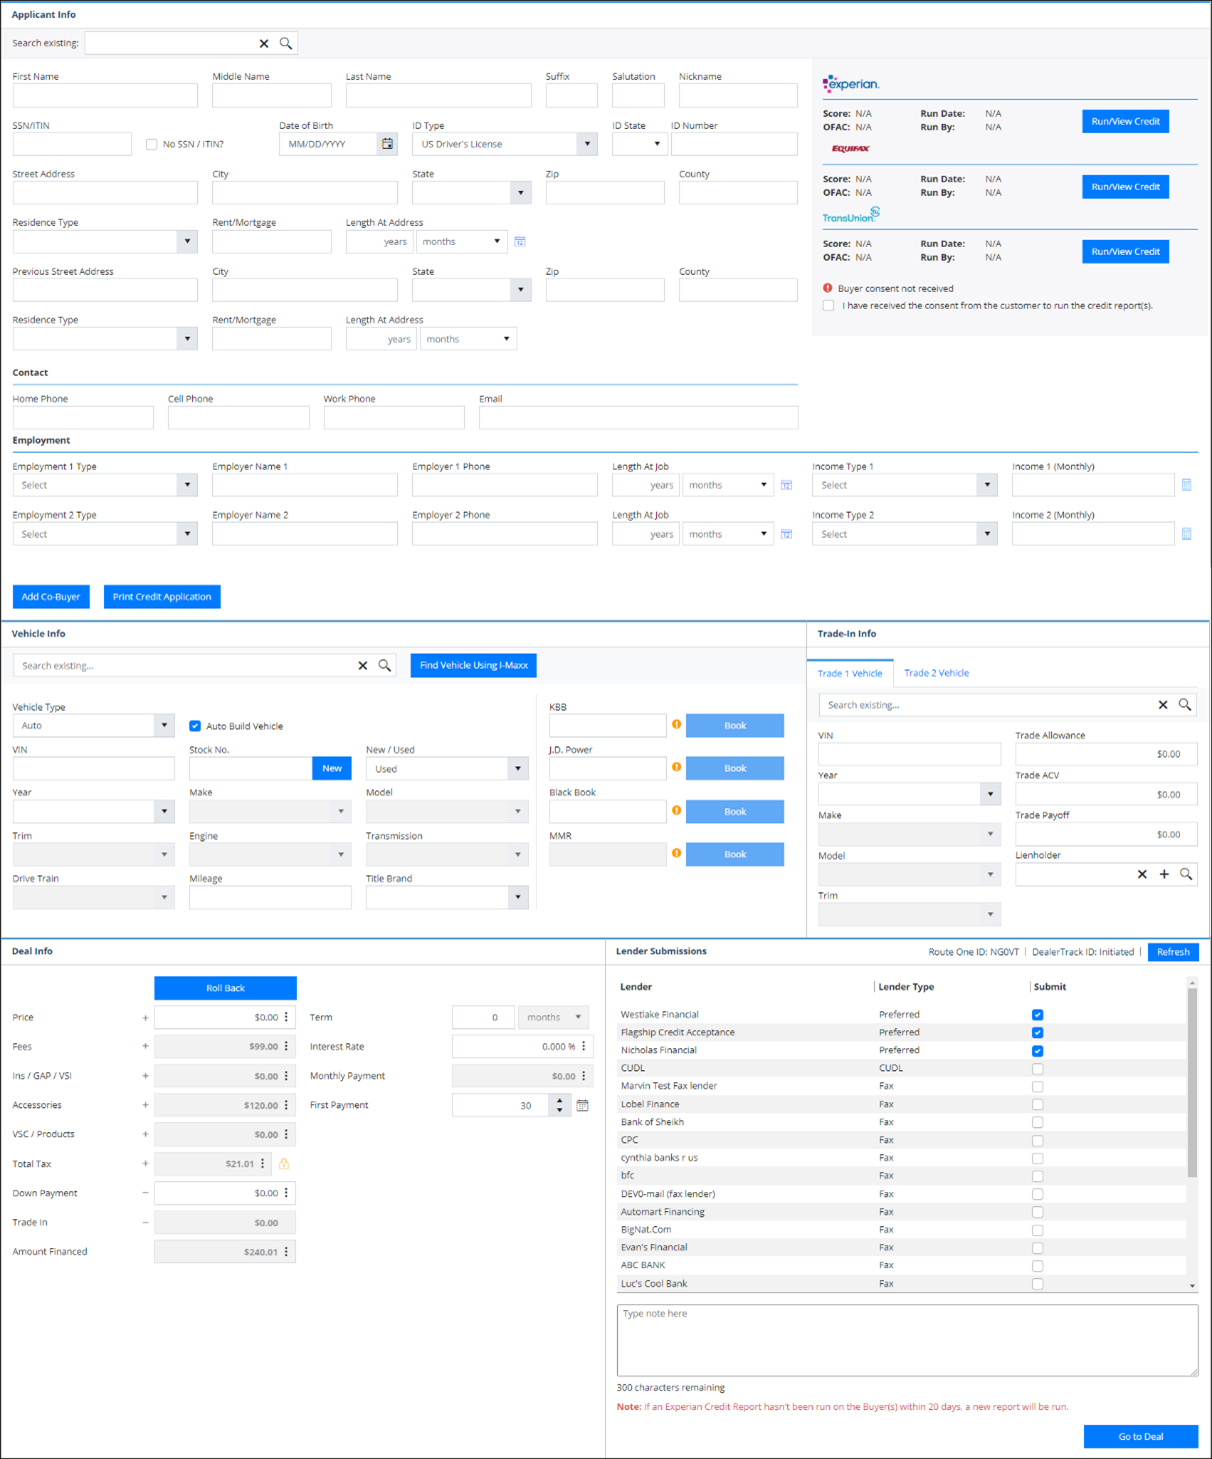
Task: Open the Price options kebab menu
Action: [x=287, y=1017]
